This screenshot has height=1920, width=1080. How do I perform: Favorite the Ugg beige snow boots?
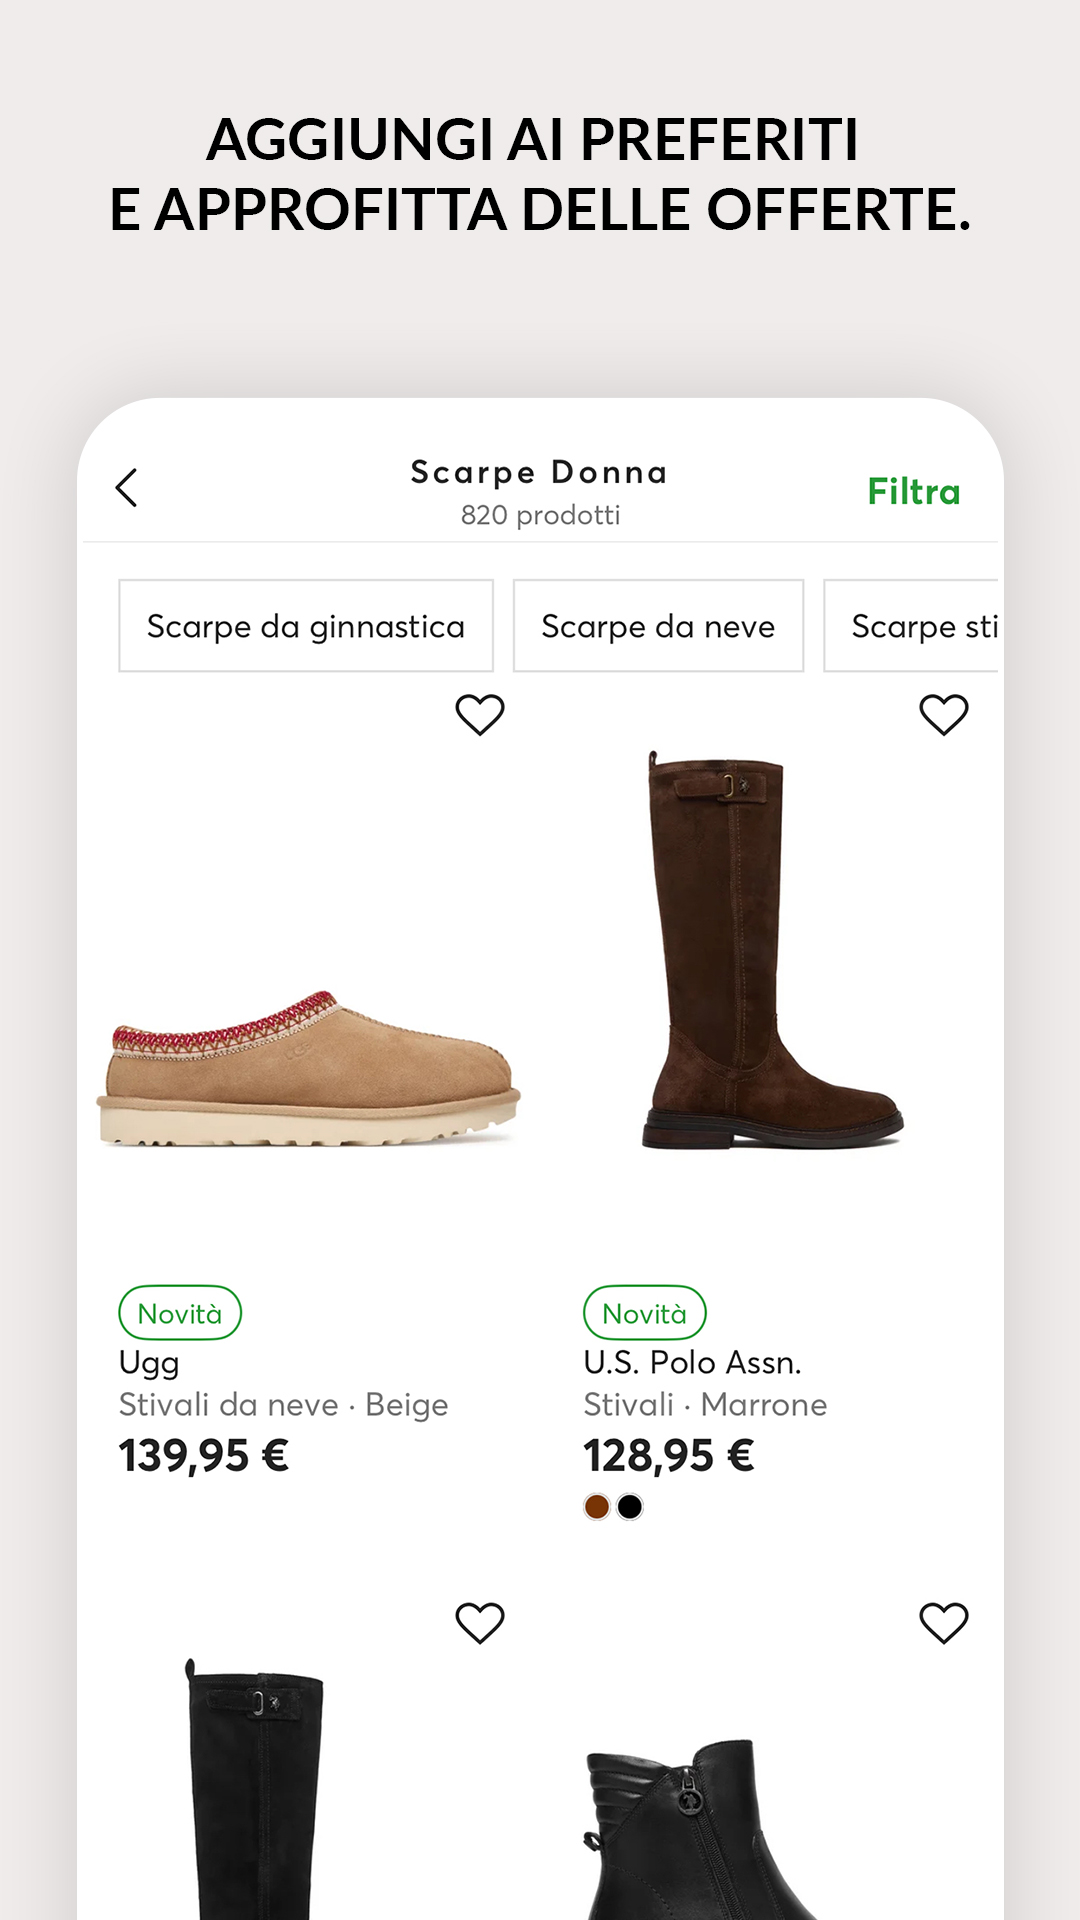coord(480,715)
